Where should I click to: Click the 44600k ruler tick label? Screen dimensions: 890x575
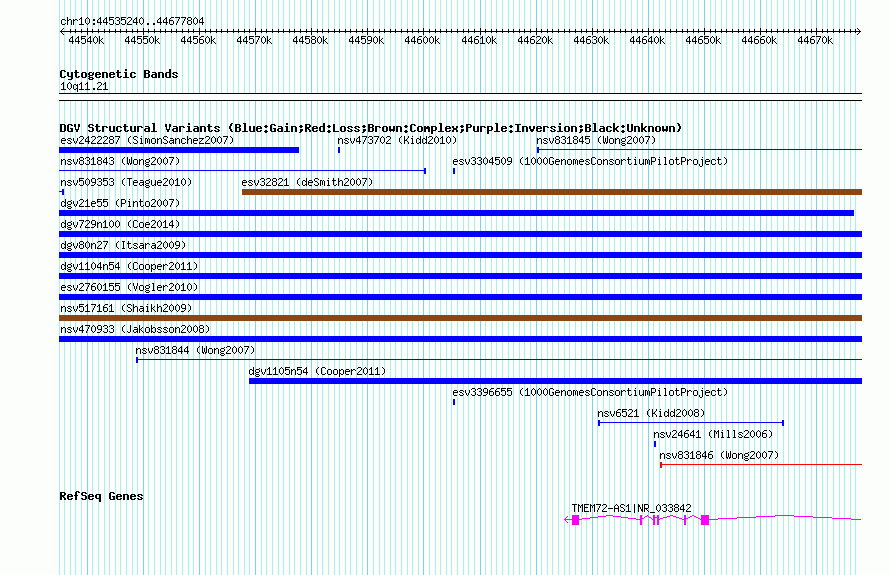(x=422, y=41)
